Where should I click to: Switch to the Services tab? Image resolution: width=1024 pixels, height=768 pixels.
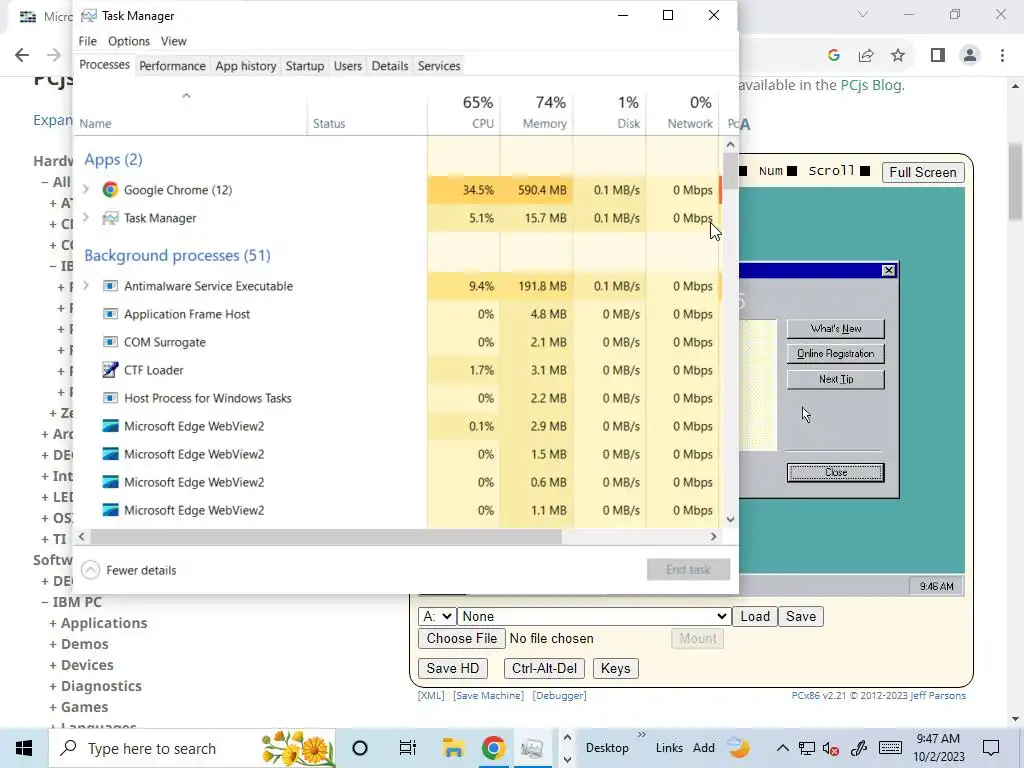[439, 66]
